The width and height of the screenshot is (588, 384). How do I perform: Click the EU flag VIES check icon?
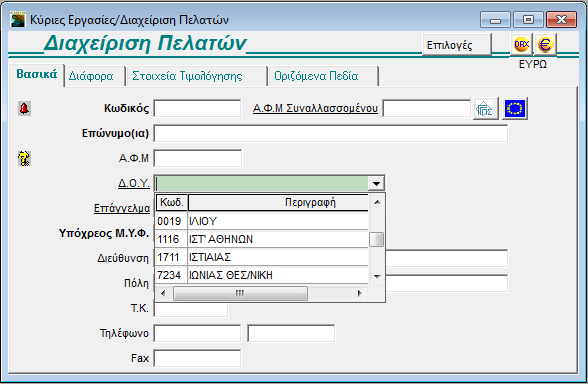tap(514, 109)
